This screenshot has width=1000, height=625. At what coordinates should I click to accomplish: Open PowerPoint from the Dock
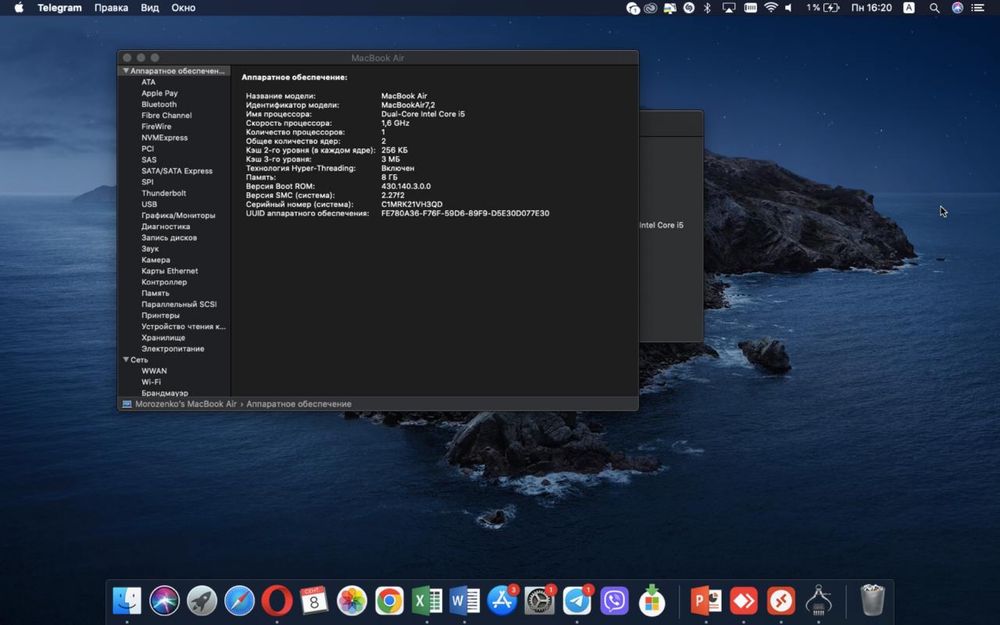click(x=705, y=601)
